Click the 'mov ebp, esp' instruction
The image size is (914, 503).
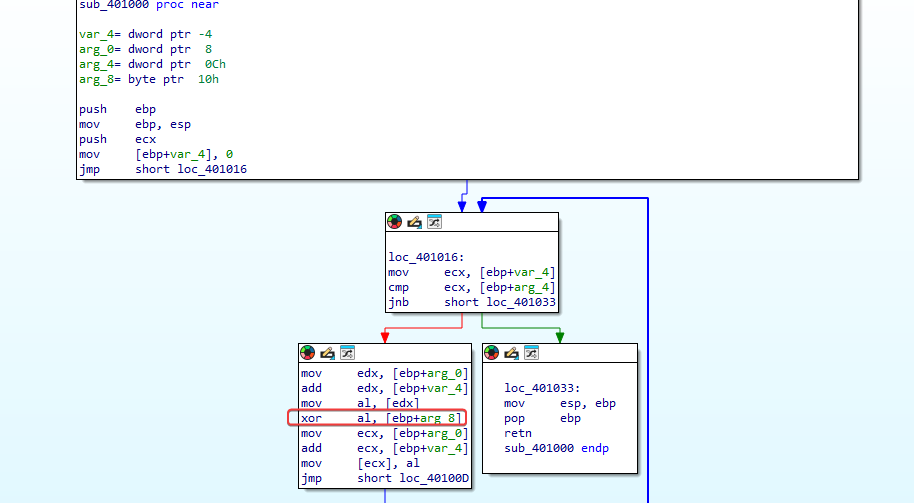pos(135,124)
